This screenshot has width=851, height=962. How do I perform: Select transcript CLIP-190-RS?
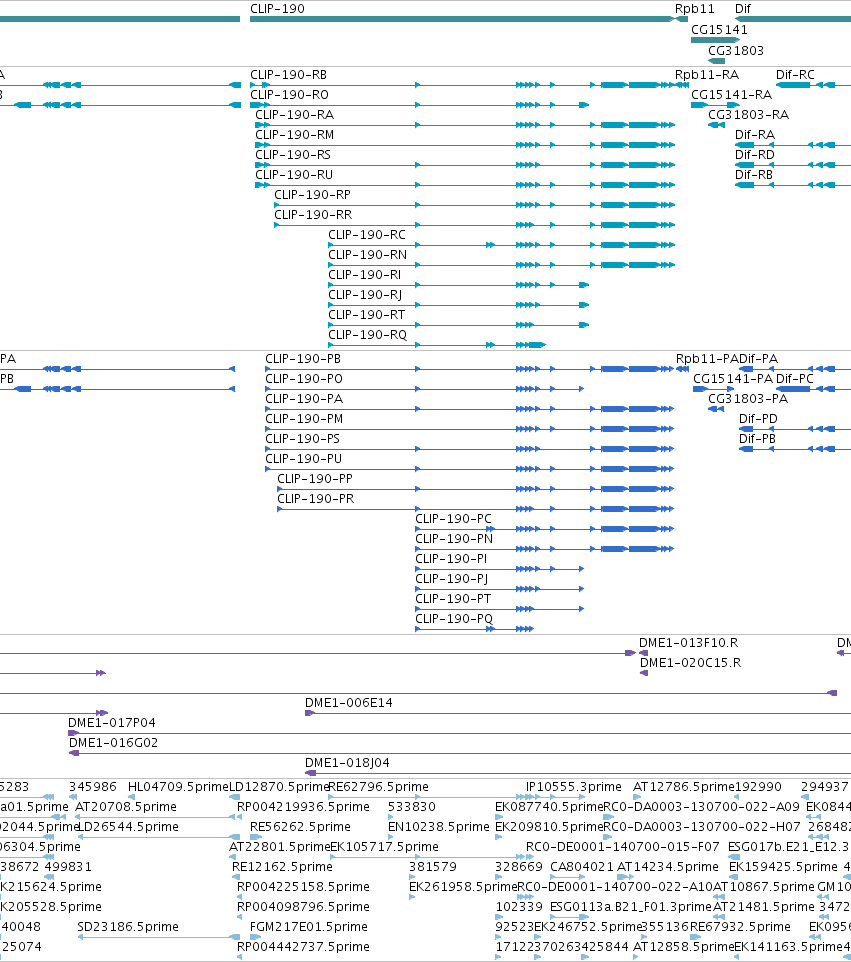coord(293,155)
